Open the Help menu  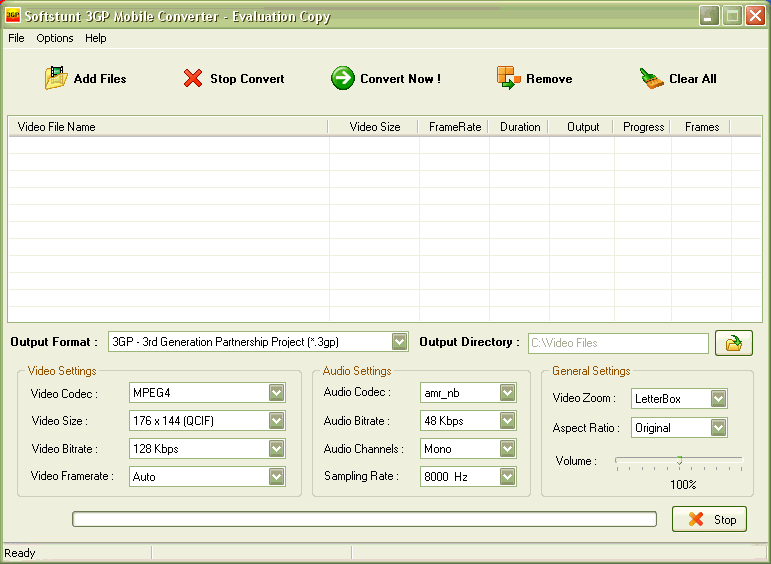pyautogui.click(x=95, y=38)
